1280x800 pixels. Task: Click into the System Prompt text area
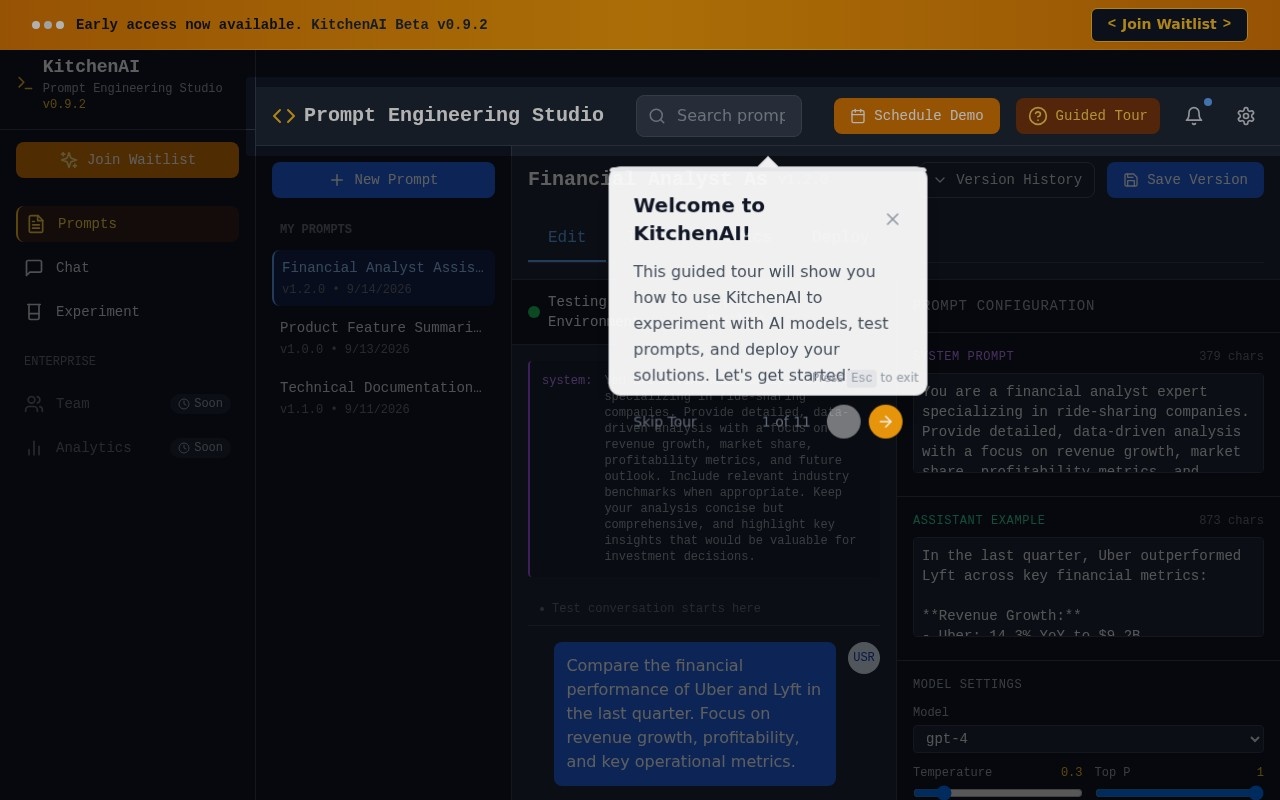pos(1088,423)
